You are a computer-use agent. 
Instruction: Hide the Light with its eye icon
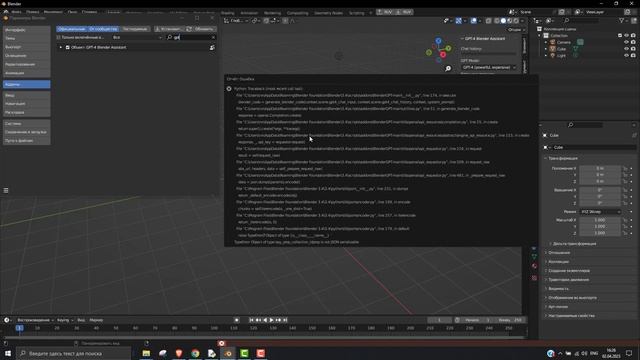point(627,56)
